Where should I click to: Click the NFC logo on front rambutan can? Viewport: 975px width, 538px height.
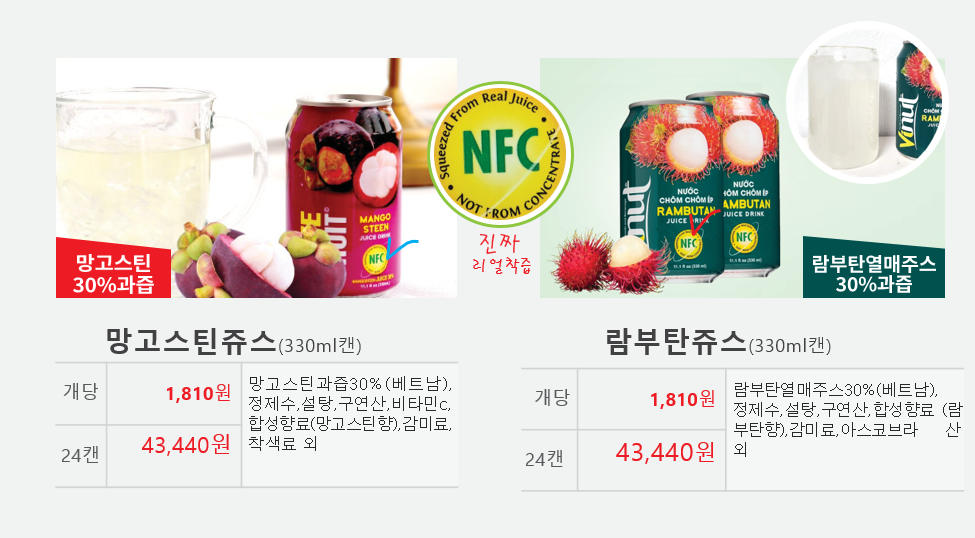click(688, 244)
